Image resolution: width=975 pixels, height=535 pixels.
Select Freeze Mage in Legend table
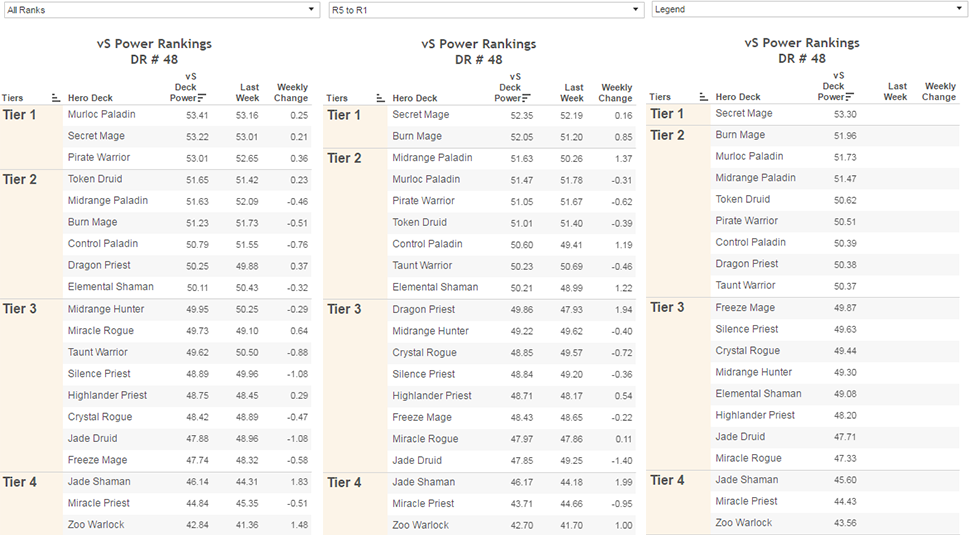pyautogui.click(x=745, y=308)
